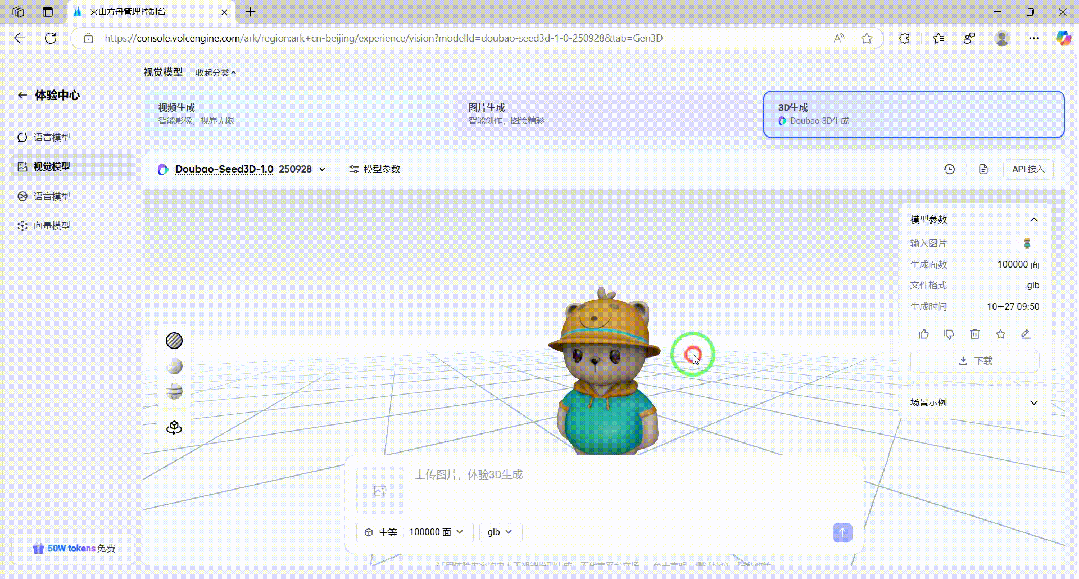Click the thumbs-up like icon
Image resolution: width=1079 pixels, height=579 pixels.
(x=923, y=334)
